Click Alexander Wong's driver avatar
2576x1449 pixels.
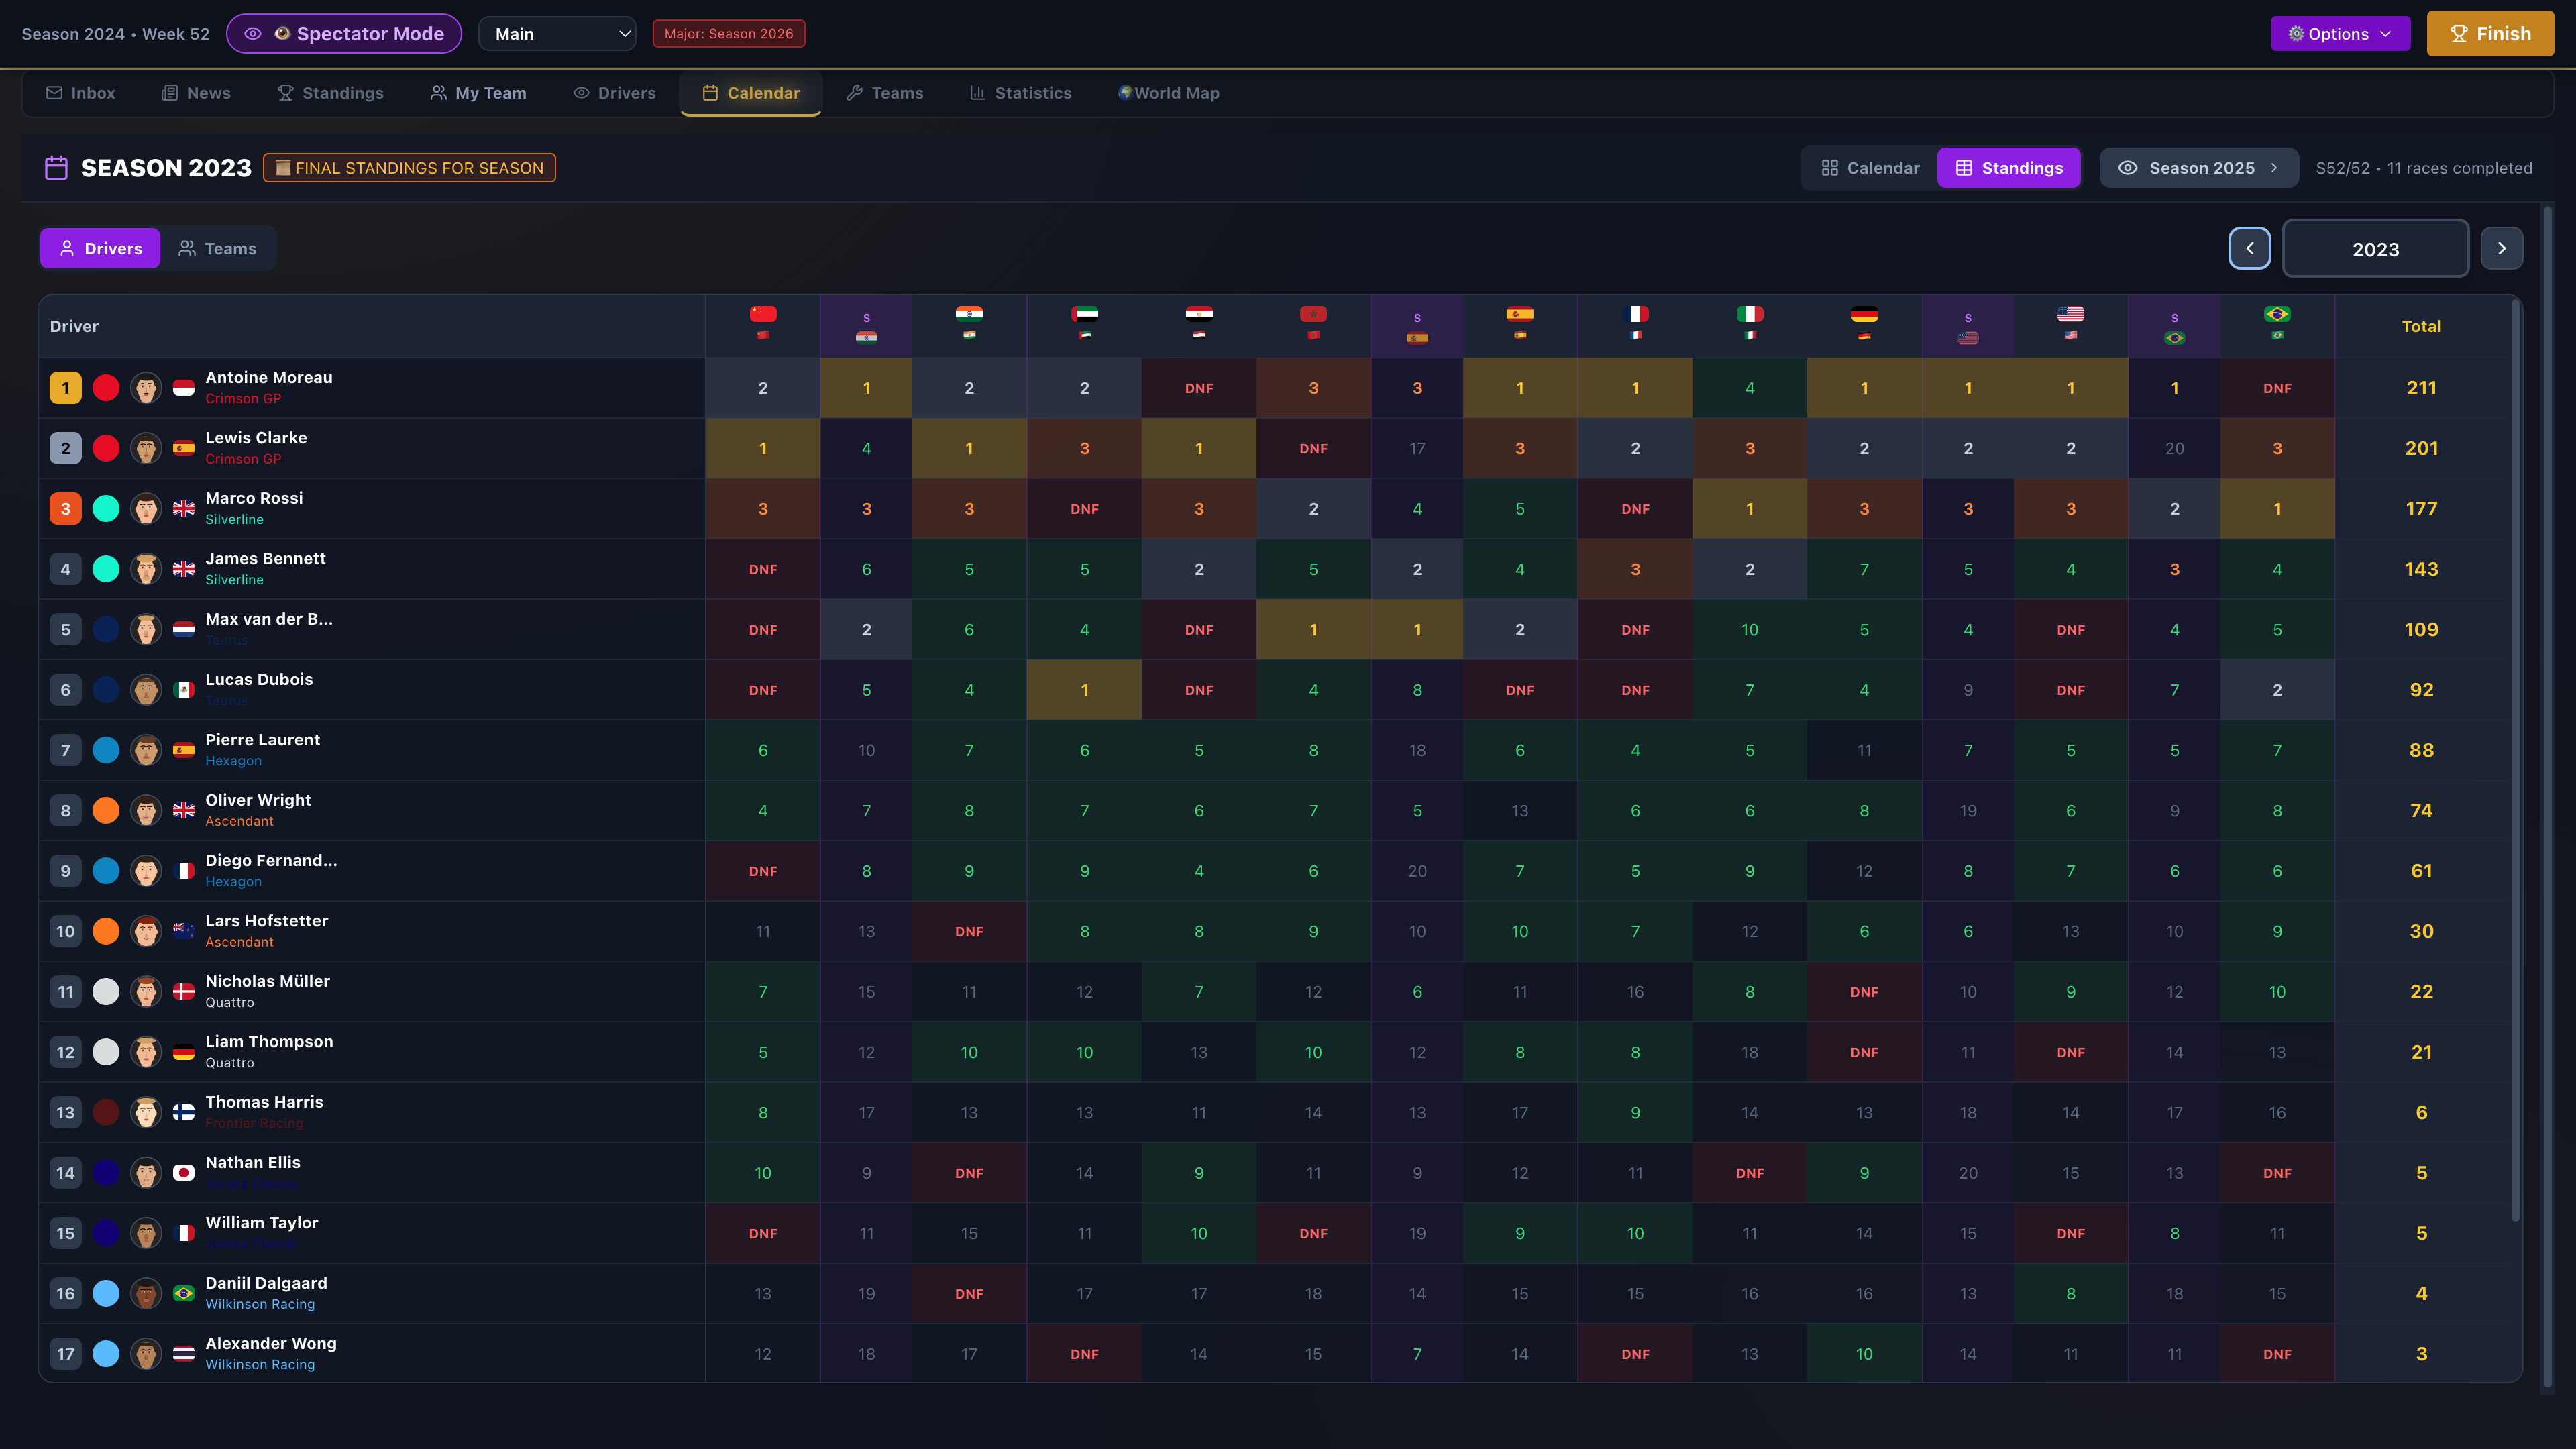pos(146,1353)
